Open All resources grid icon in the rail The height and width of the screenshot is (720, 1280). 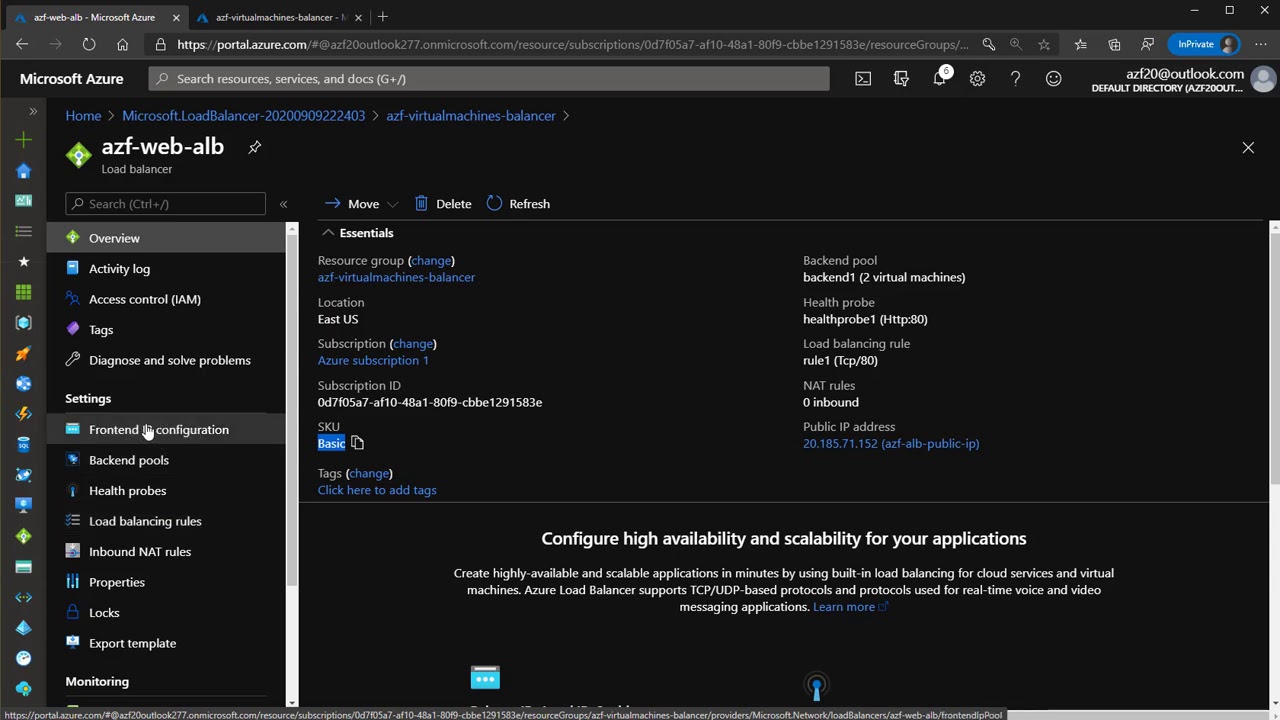point(24,292)
